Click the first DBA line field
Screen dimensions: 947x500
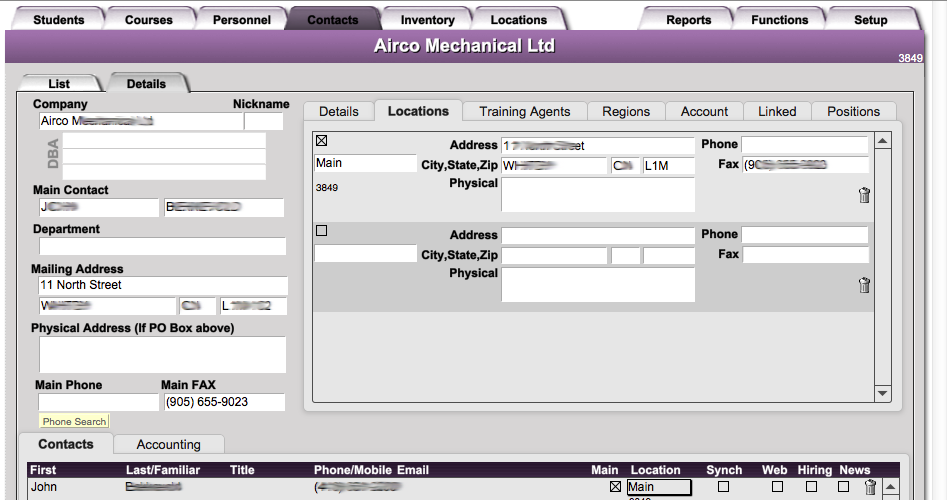pos(164,141)
